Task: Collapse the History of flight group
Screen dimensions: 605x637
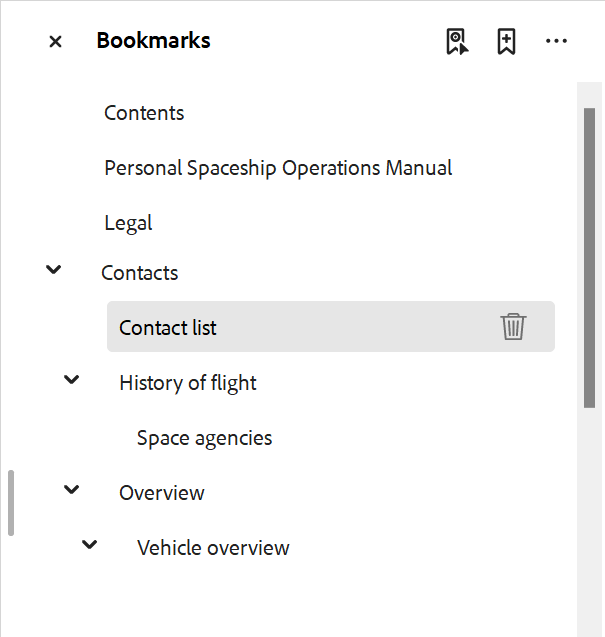Action: (x=71, y=380)
